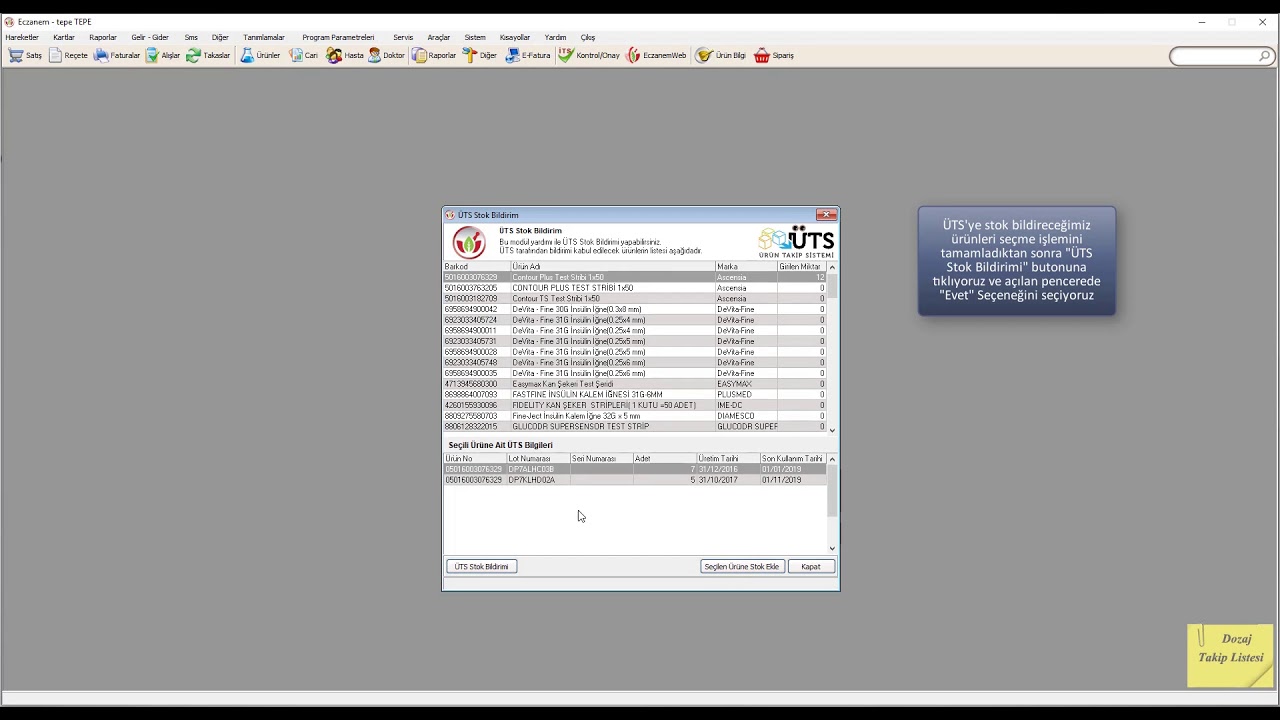Open the Raporlar menu
This screenshot has height=720, width=1280.
tap(103, 37)
